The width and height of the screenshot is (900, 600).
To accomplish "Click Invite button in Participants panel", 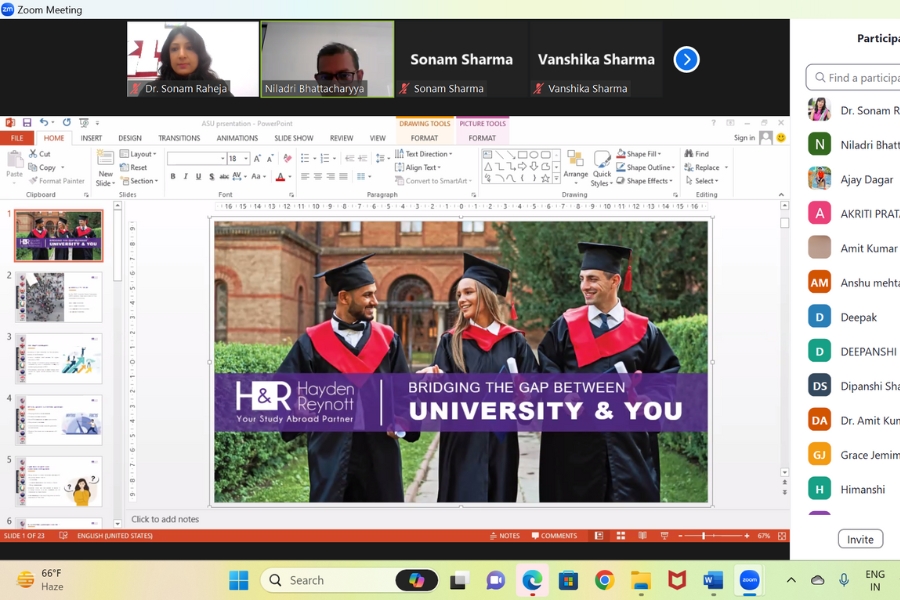I will click(x=860, y=539).
